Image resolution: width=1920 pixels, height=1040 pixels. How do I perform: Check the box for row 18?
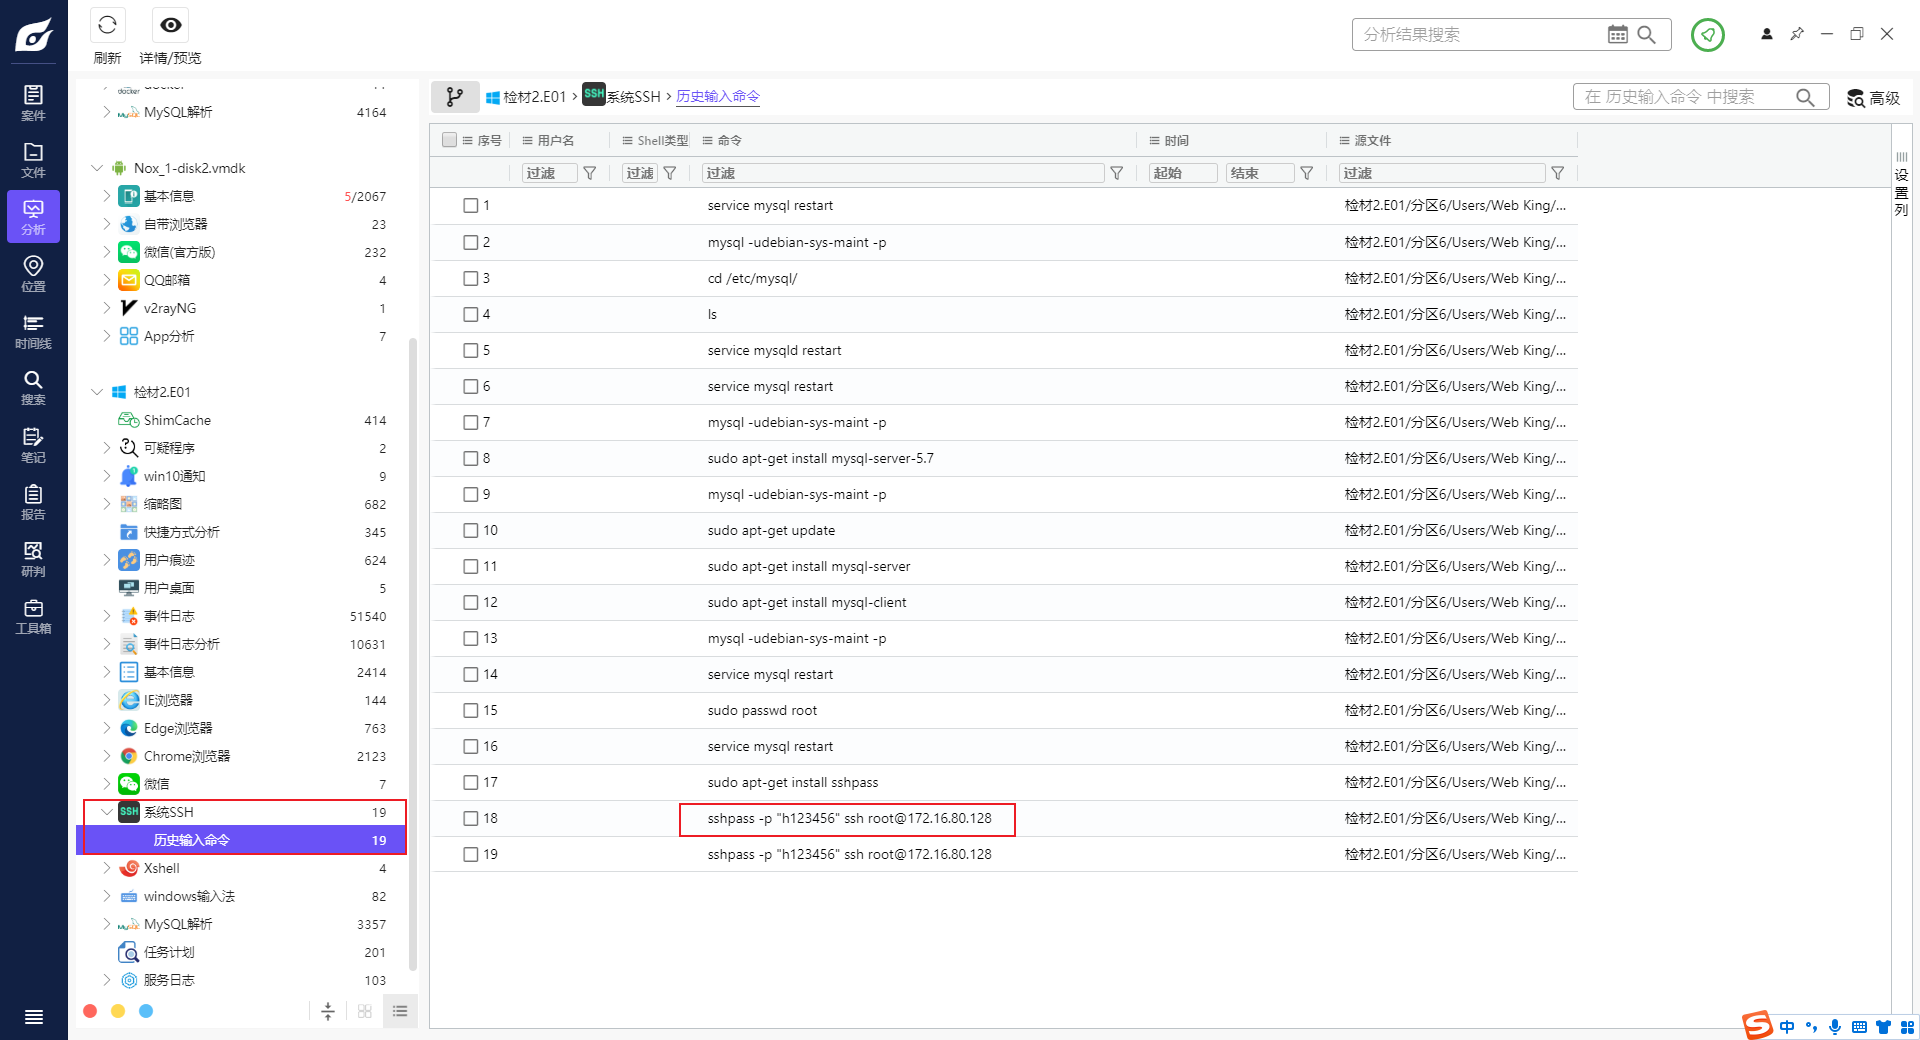(x=471, y=819)
